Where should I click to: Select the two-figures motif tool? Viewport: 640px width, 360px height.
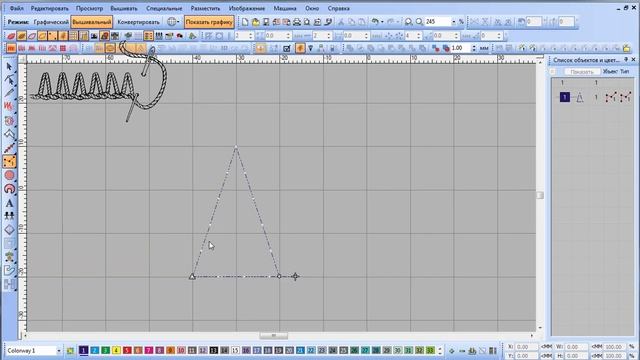point(9,216)
